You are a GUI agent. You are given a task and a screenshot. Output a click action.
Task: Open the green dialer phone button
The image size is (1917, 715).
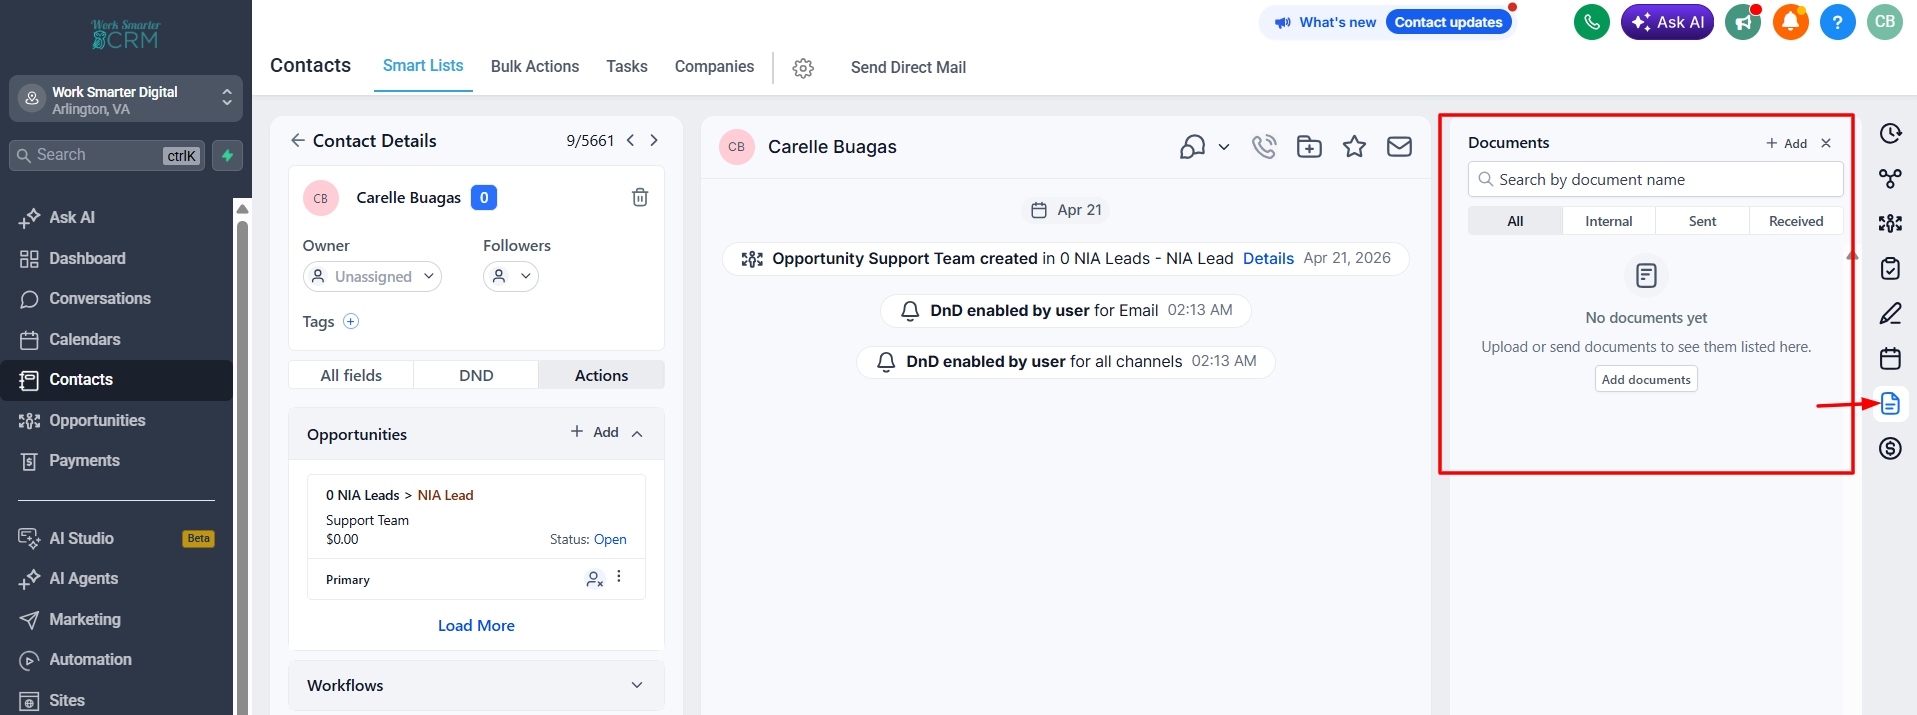tap(1592, 22)
